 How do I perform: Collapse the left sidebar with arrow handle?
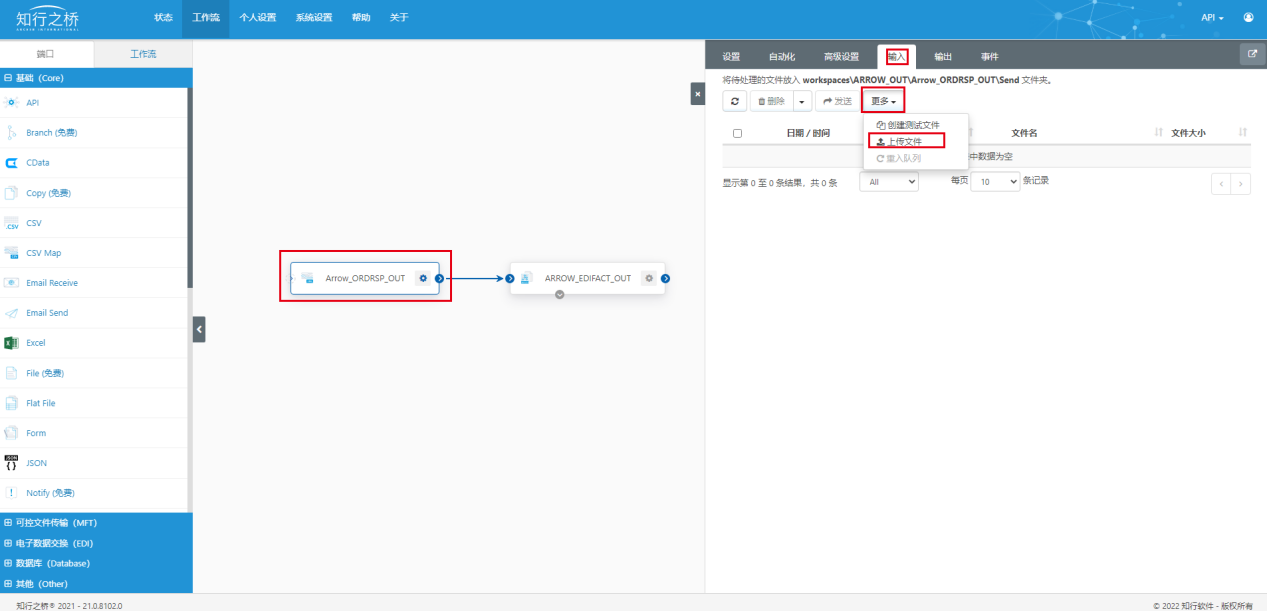199,329
